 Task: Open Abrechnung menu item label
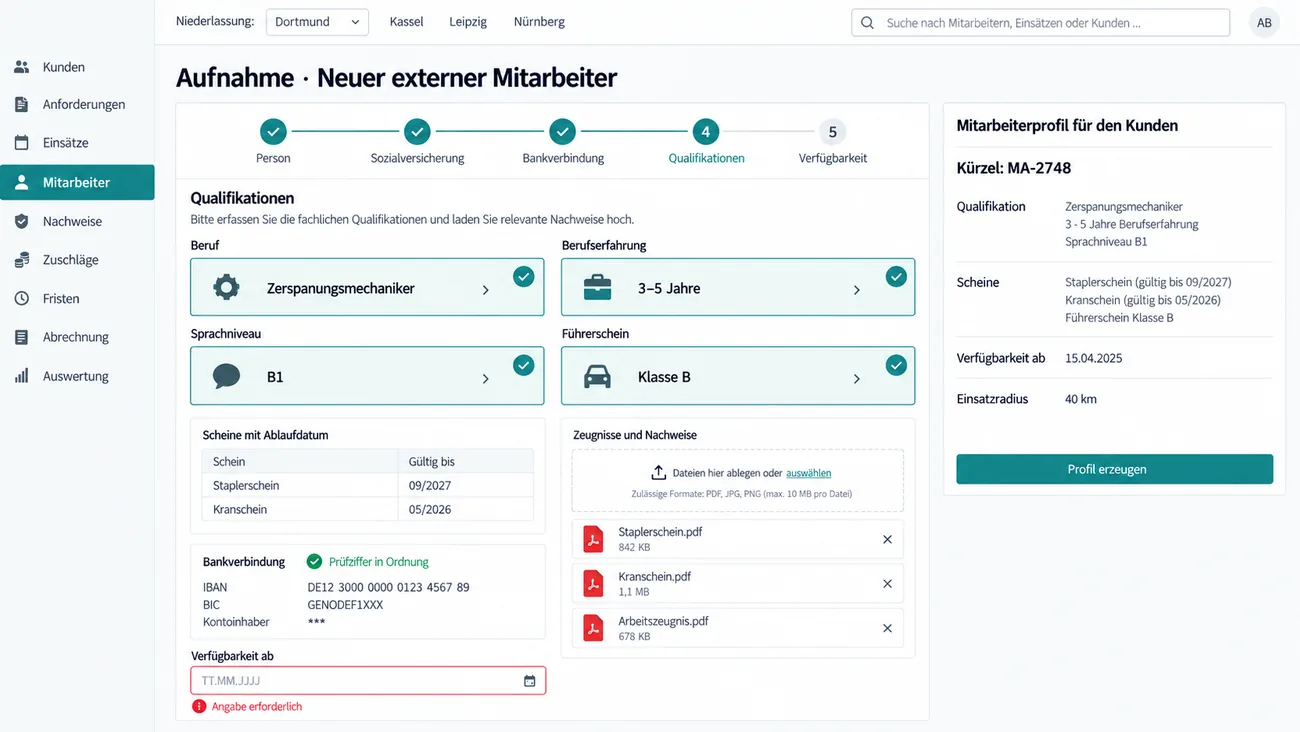pos(76,337)
